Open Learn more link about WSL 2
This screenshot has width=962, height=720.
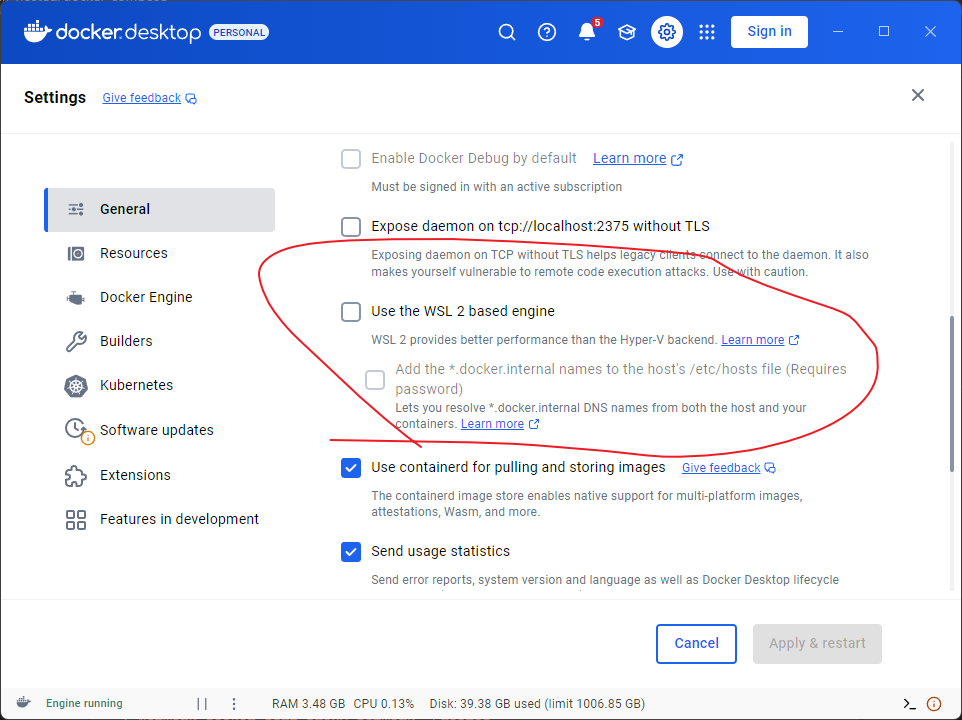click(x=753, y=340)
